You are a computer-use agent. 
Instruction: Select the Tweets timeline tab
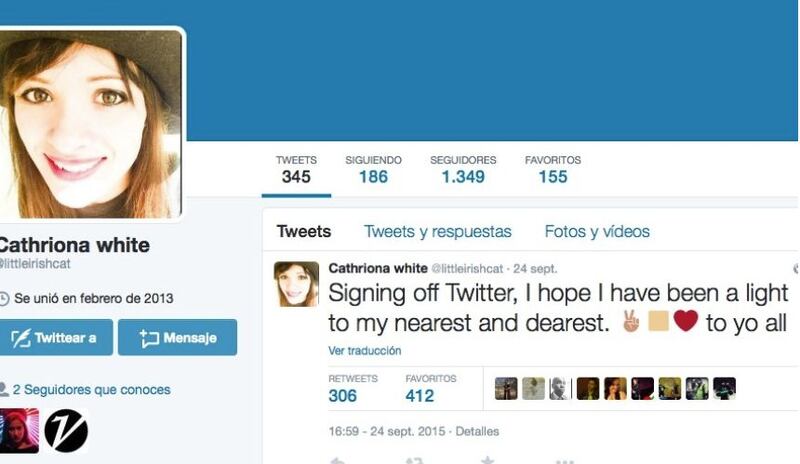click(304, 232)
